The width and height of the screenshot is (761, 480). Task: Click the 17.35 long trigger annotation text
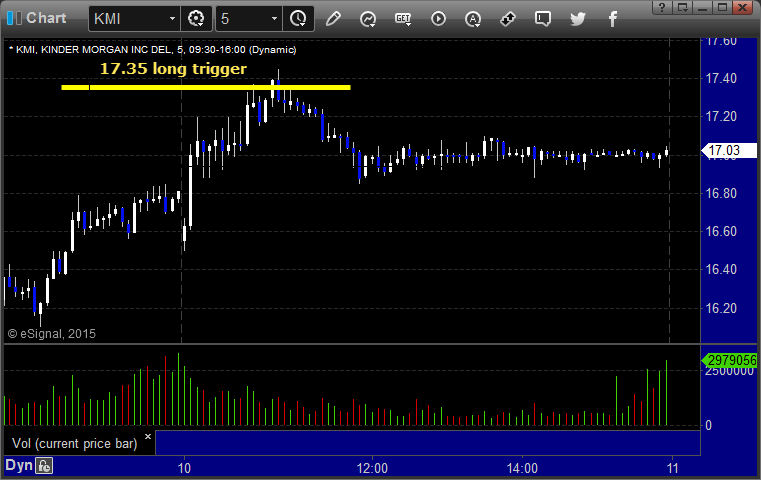173,68
